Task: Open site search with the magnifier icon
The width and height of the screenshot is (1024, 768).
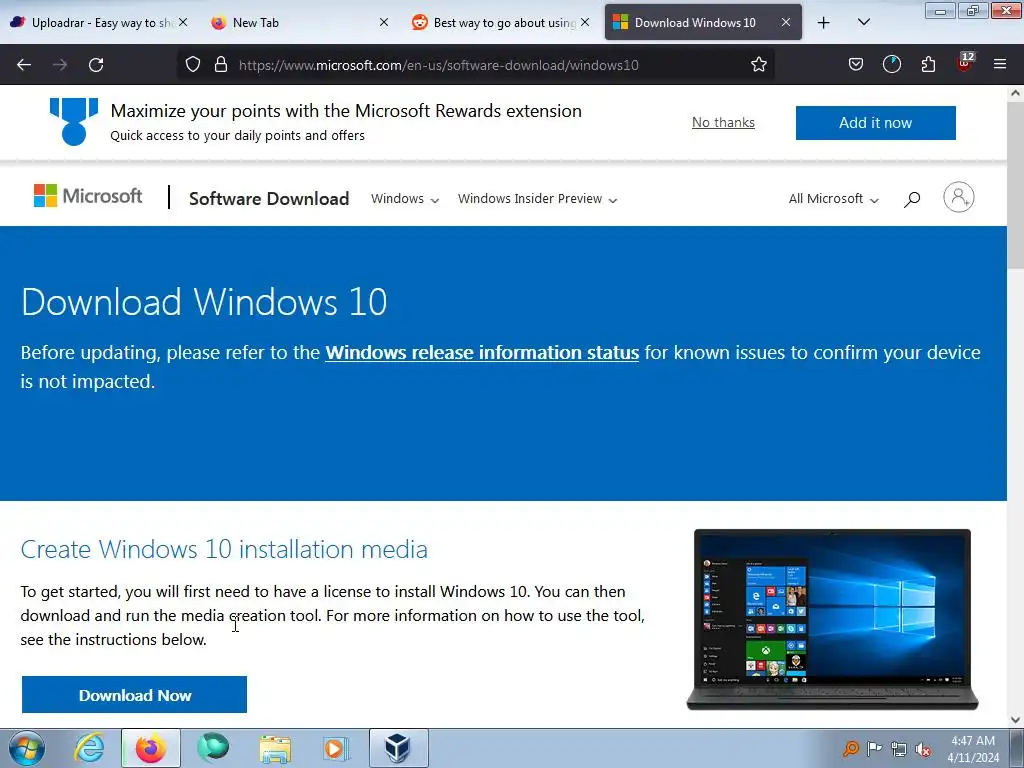Action: pos(912,199)
